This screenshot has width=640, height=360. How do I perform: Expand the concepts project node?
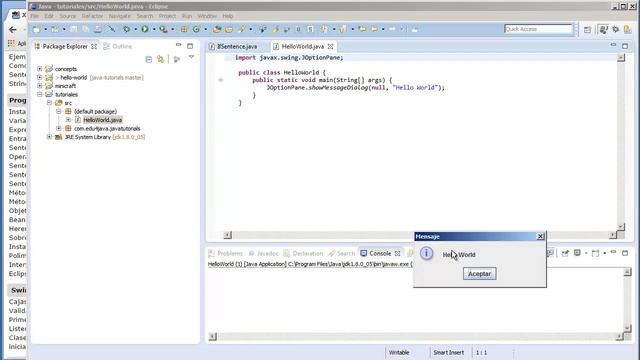point(40,69)
